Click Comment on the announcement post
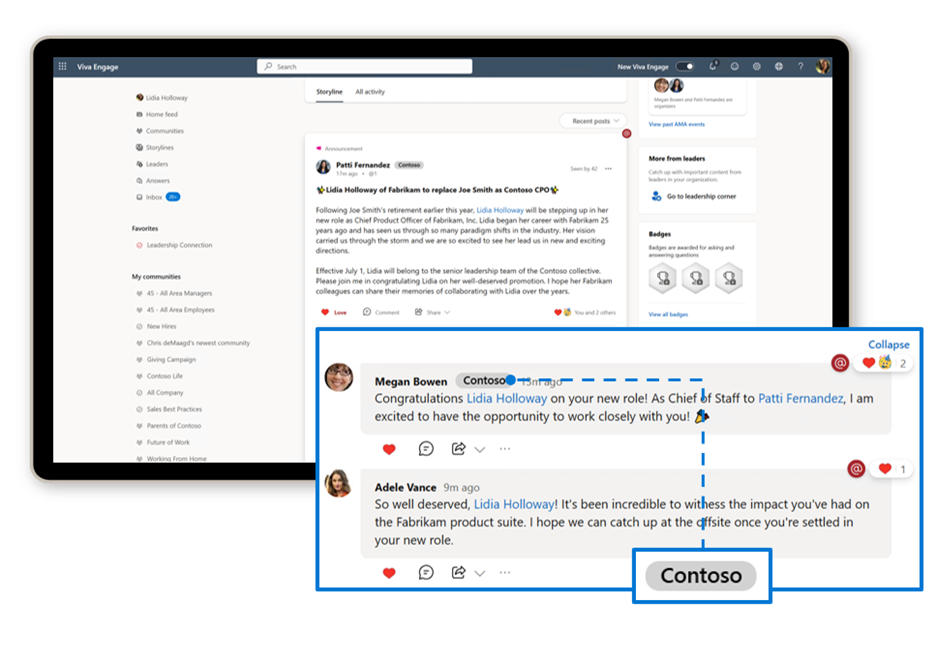The width and height of the screenshot is (936, 663). tap(381, 312)
